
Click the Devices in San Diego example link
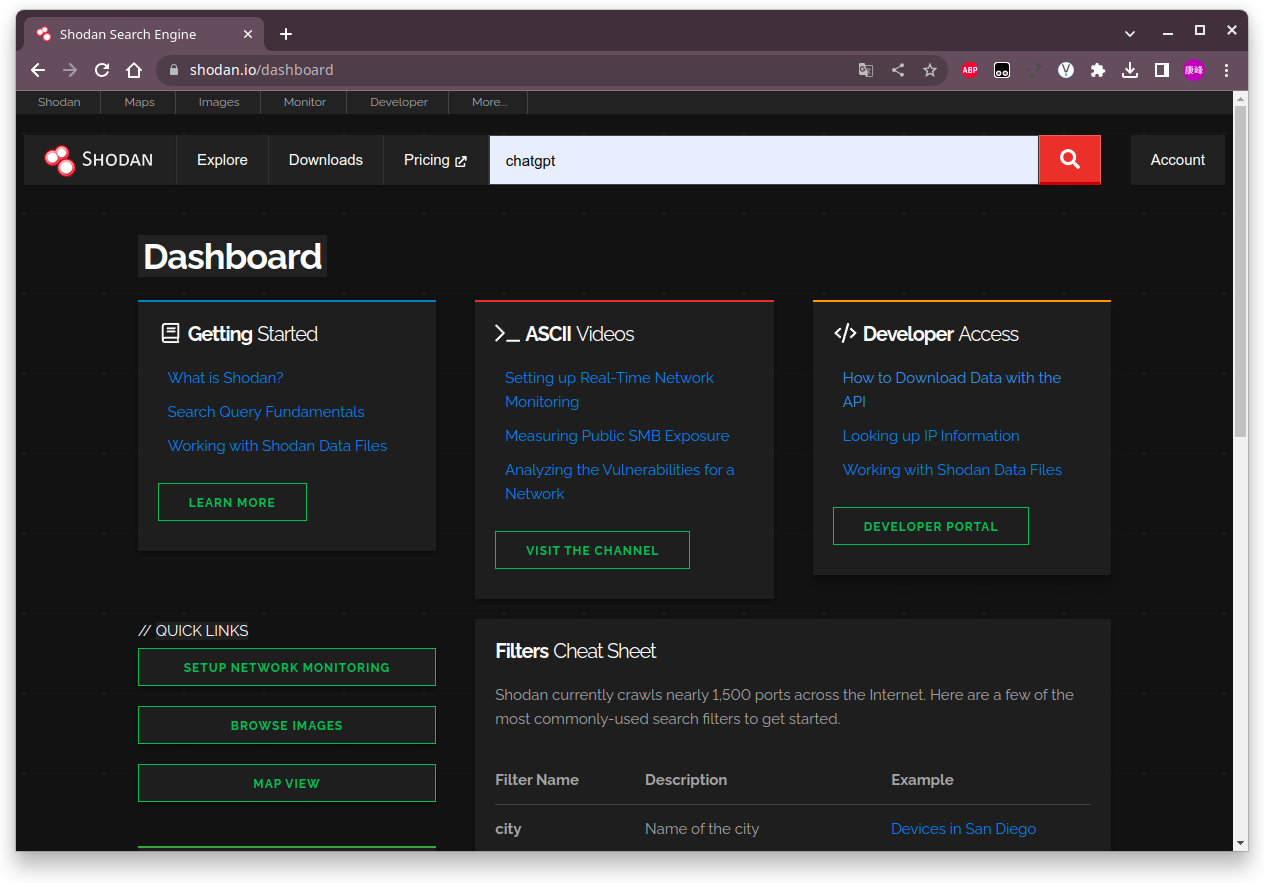coord(962,828)
